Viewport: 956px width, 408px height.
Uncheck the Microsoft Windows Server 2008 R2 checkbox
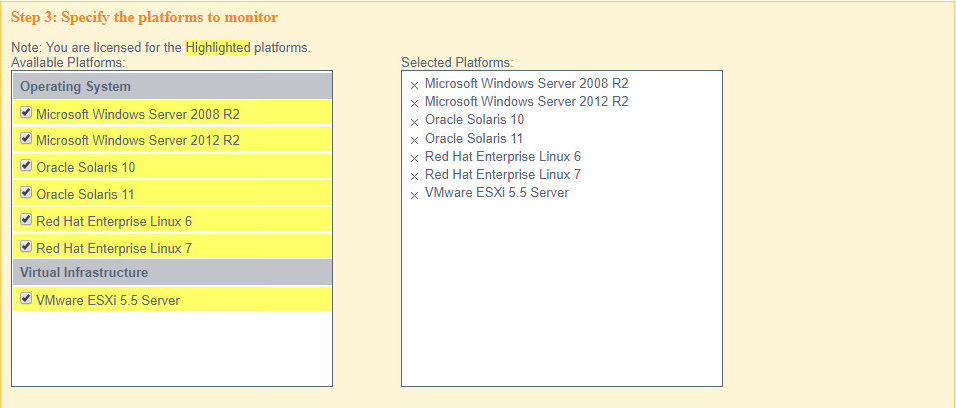click(x=26, y=113)
